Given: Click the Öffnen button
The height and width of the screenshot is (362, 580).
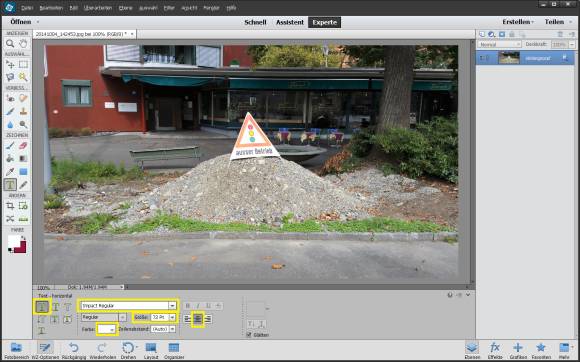Looking at the screenshot, I should [21, 22].
